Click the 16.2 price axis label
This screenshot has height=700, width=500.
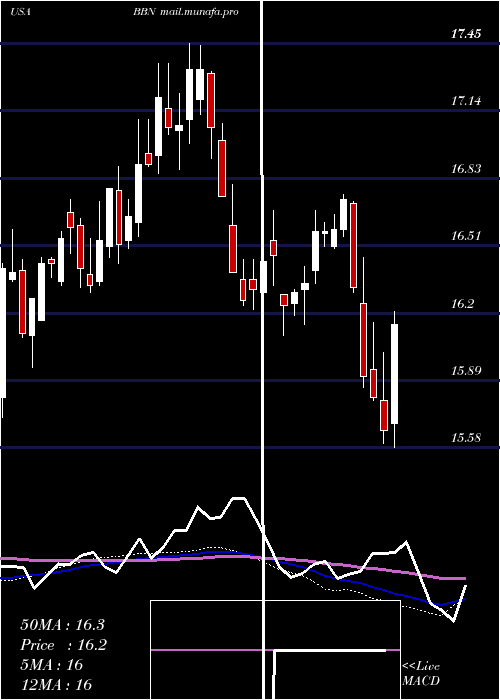(x=462, y=304)
